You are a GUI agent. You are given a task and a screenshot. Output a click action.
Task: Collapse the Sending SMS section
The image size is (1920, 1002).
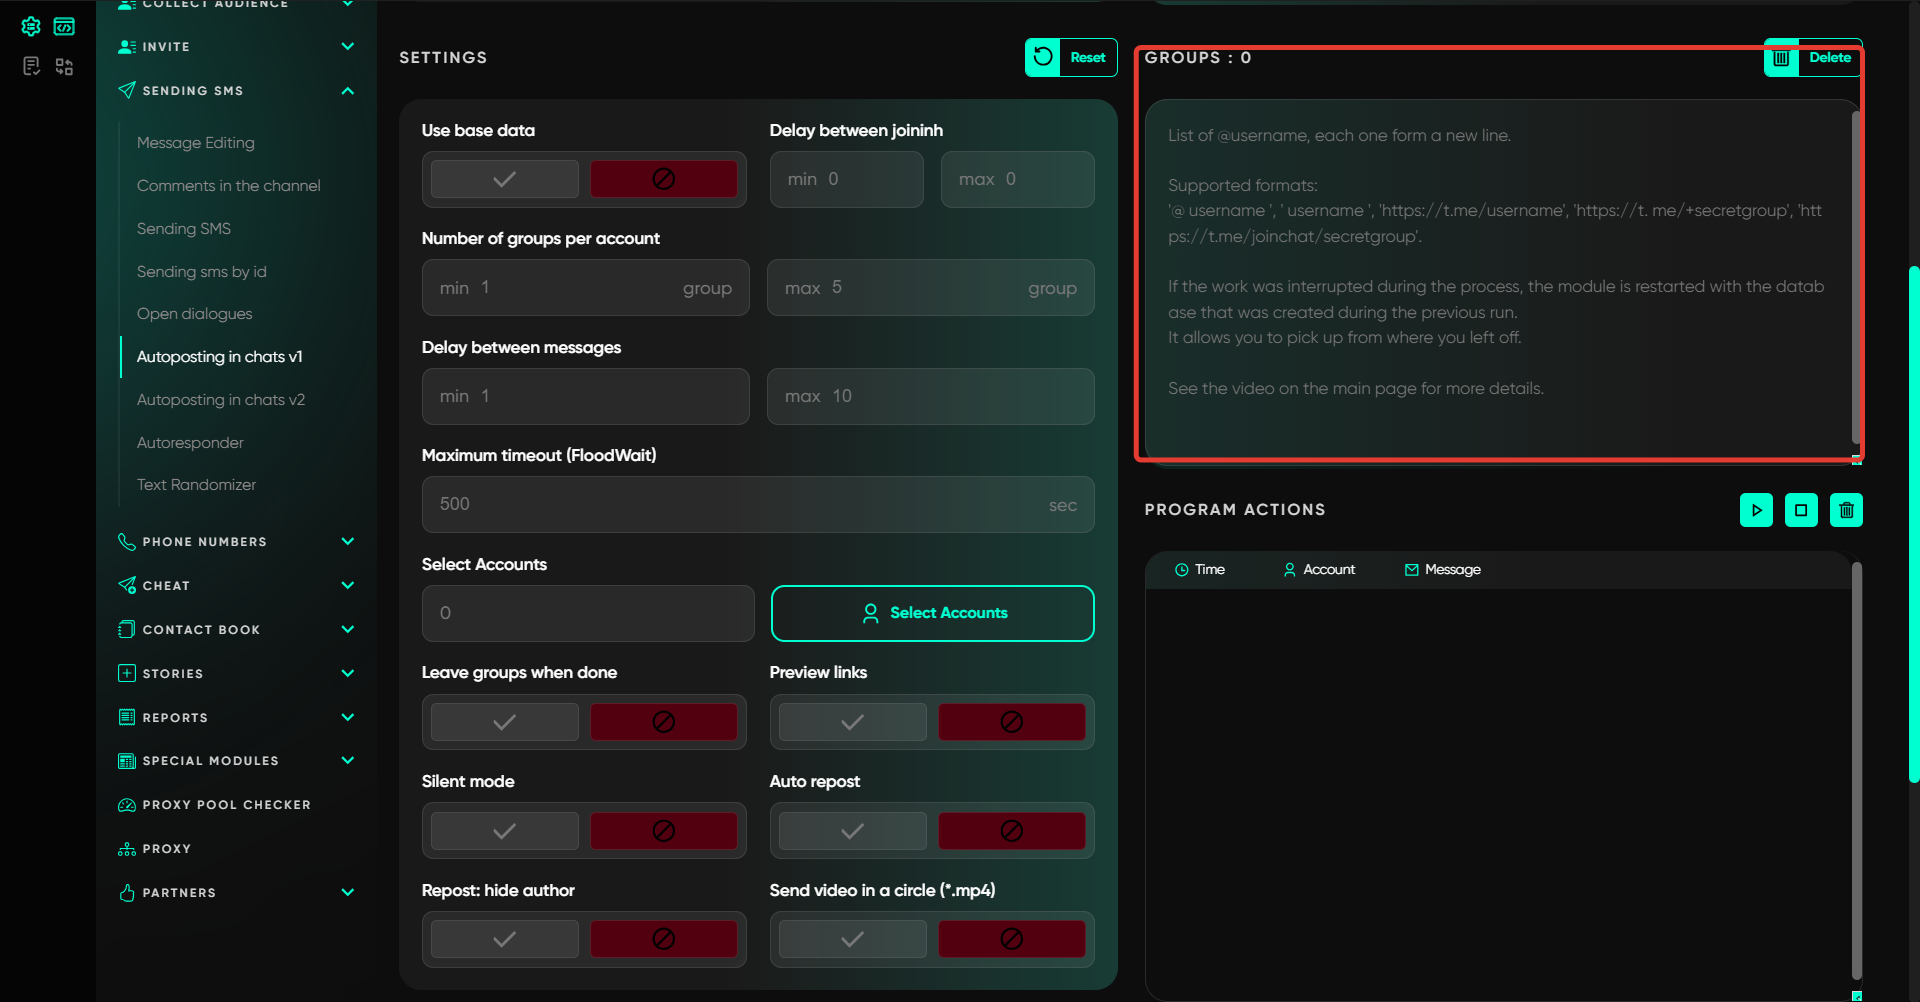[x=347, y=91]
